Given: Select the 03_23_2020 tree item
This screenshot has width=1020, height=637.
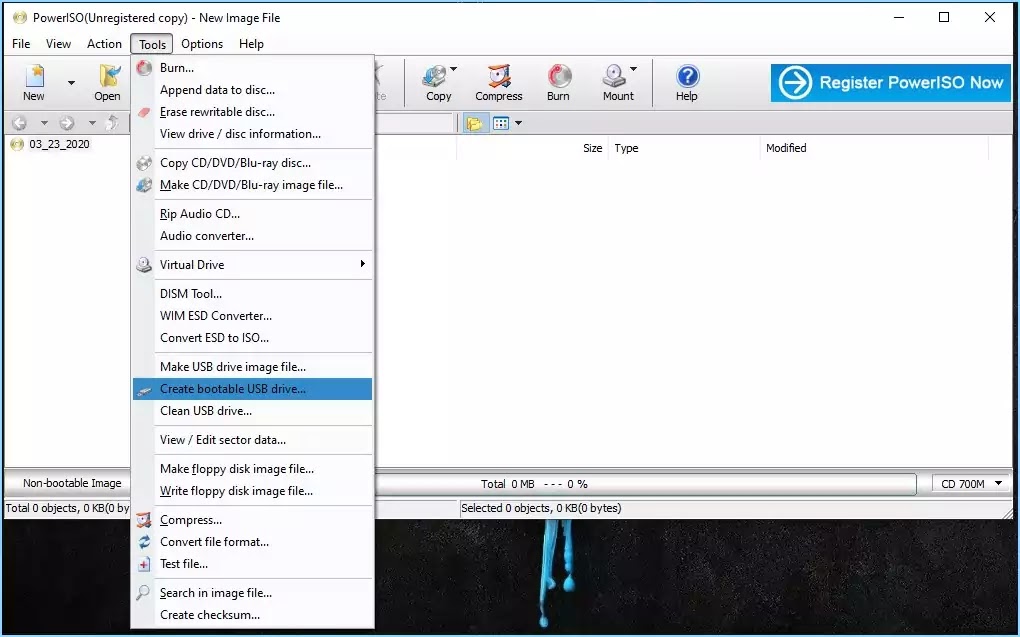Looking at the screenshot, I should pos(59,144).
